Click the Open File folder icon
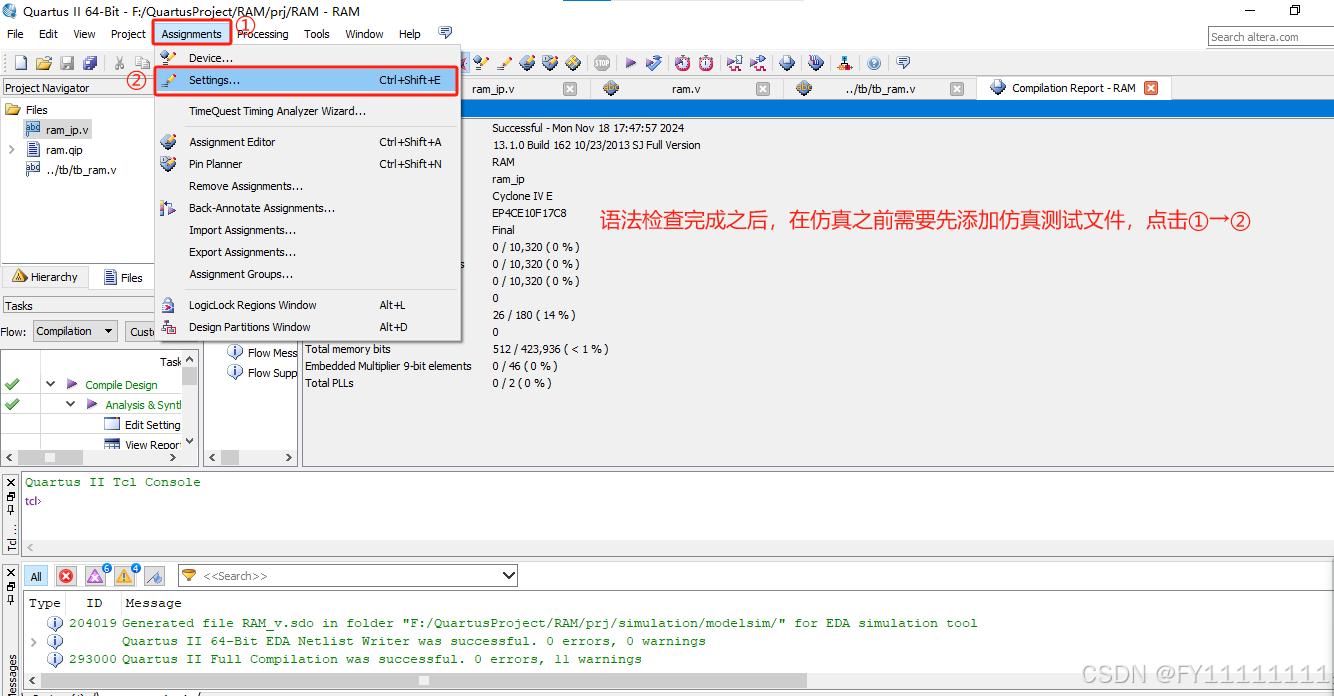 point(43,63)
